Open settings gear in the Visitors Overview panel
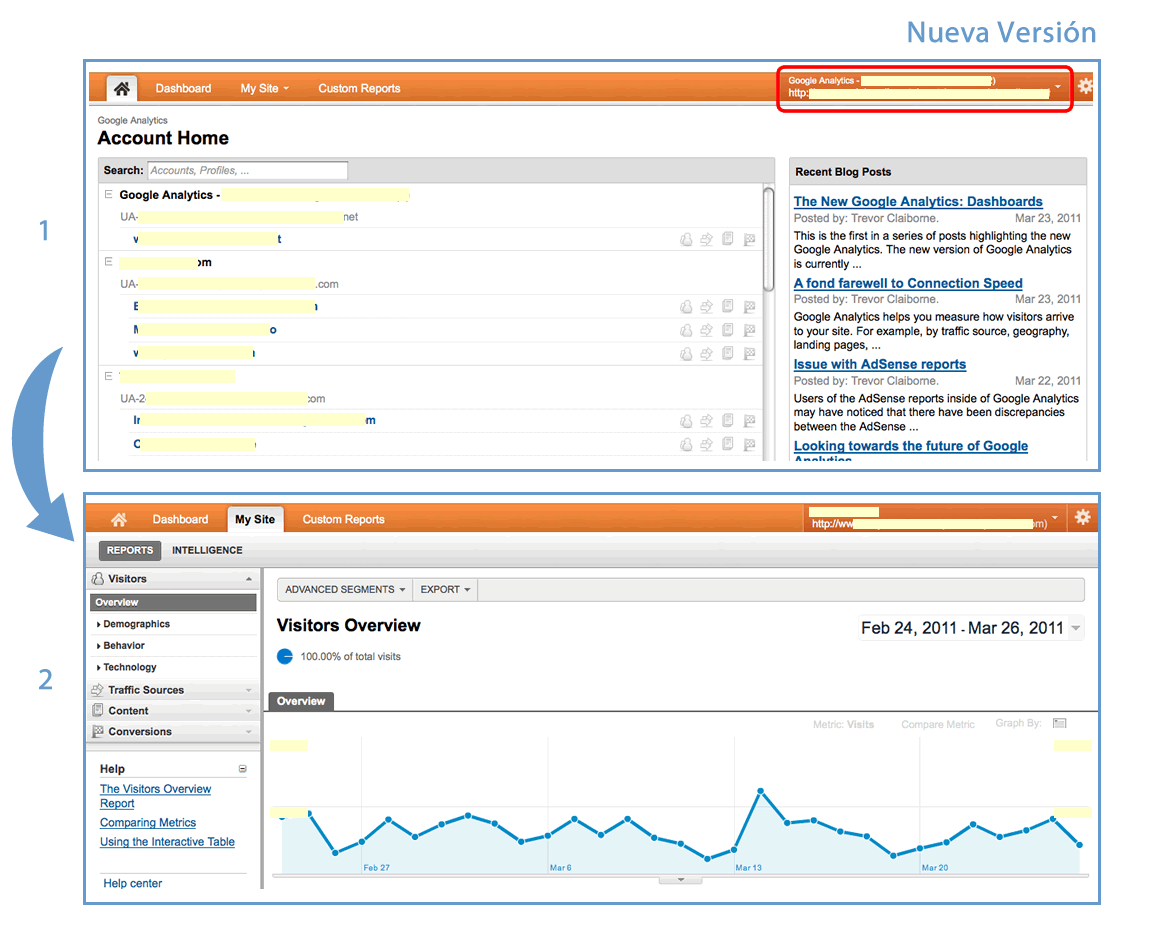This screenshot has width=1162, height=939. point(1083,517)
